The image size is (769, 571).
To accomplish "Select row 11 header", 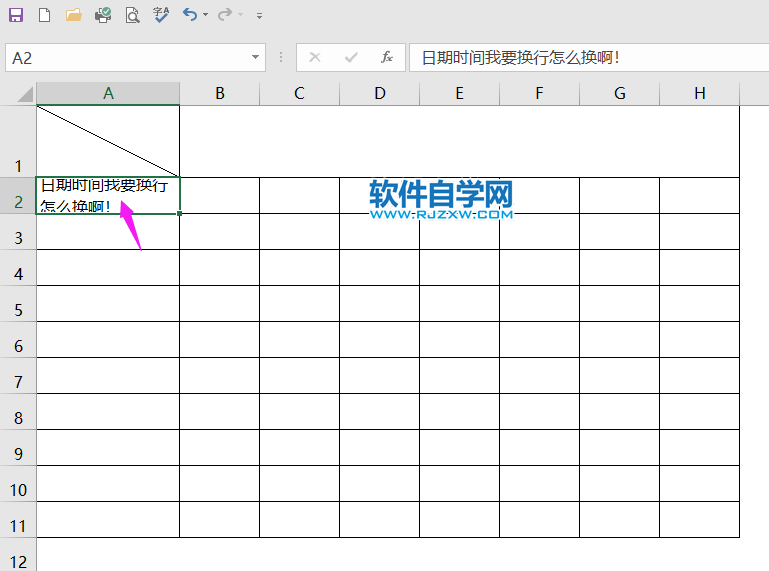I will (18, 519).
